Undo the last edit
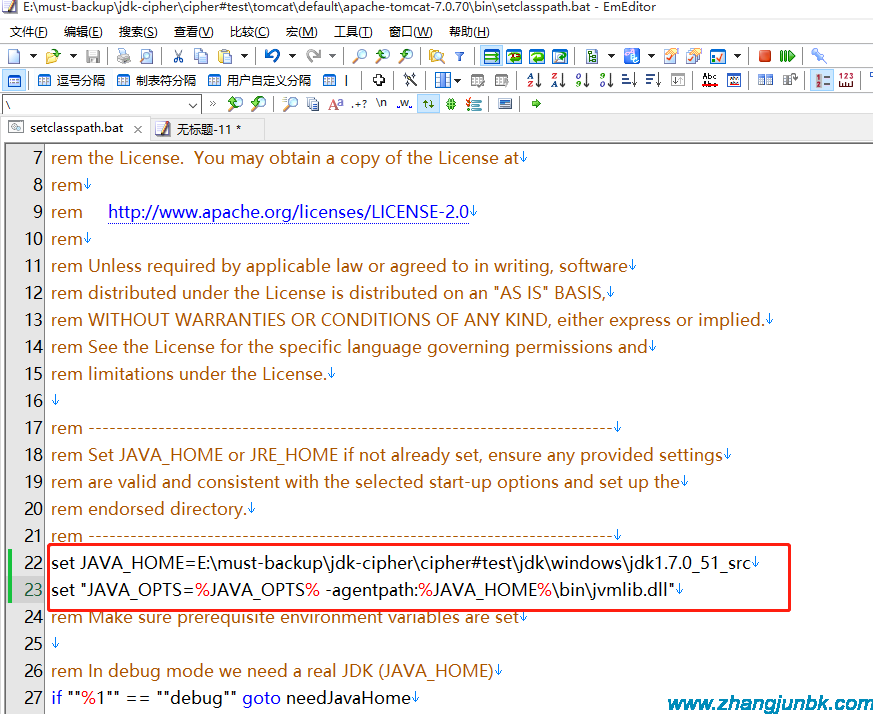The image size is (873, 714). 272,56
